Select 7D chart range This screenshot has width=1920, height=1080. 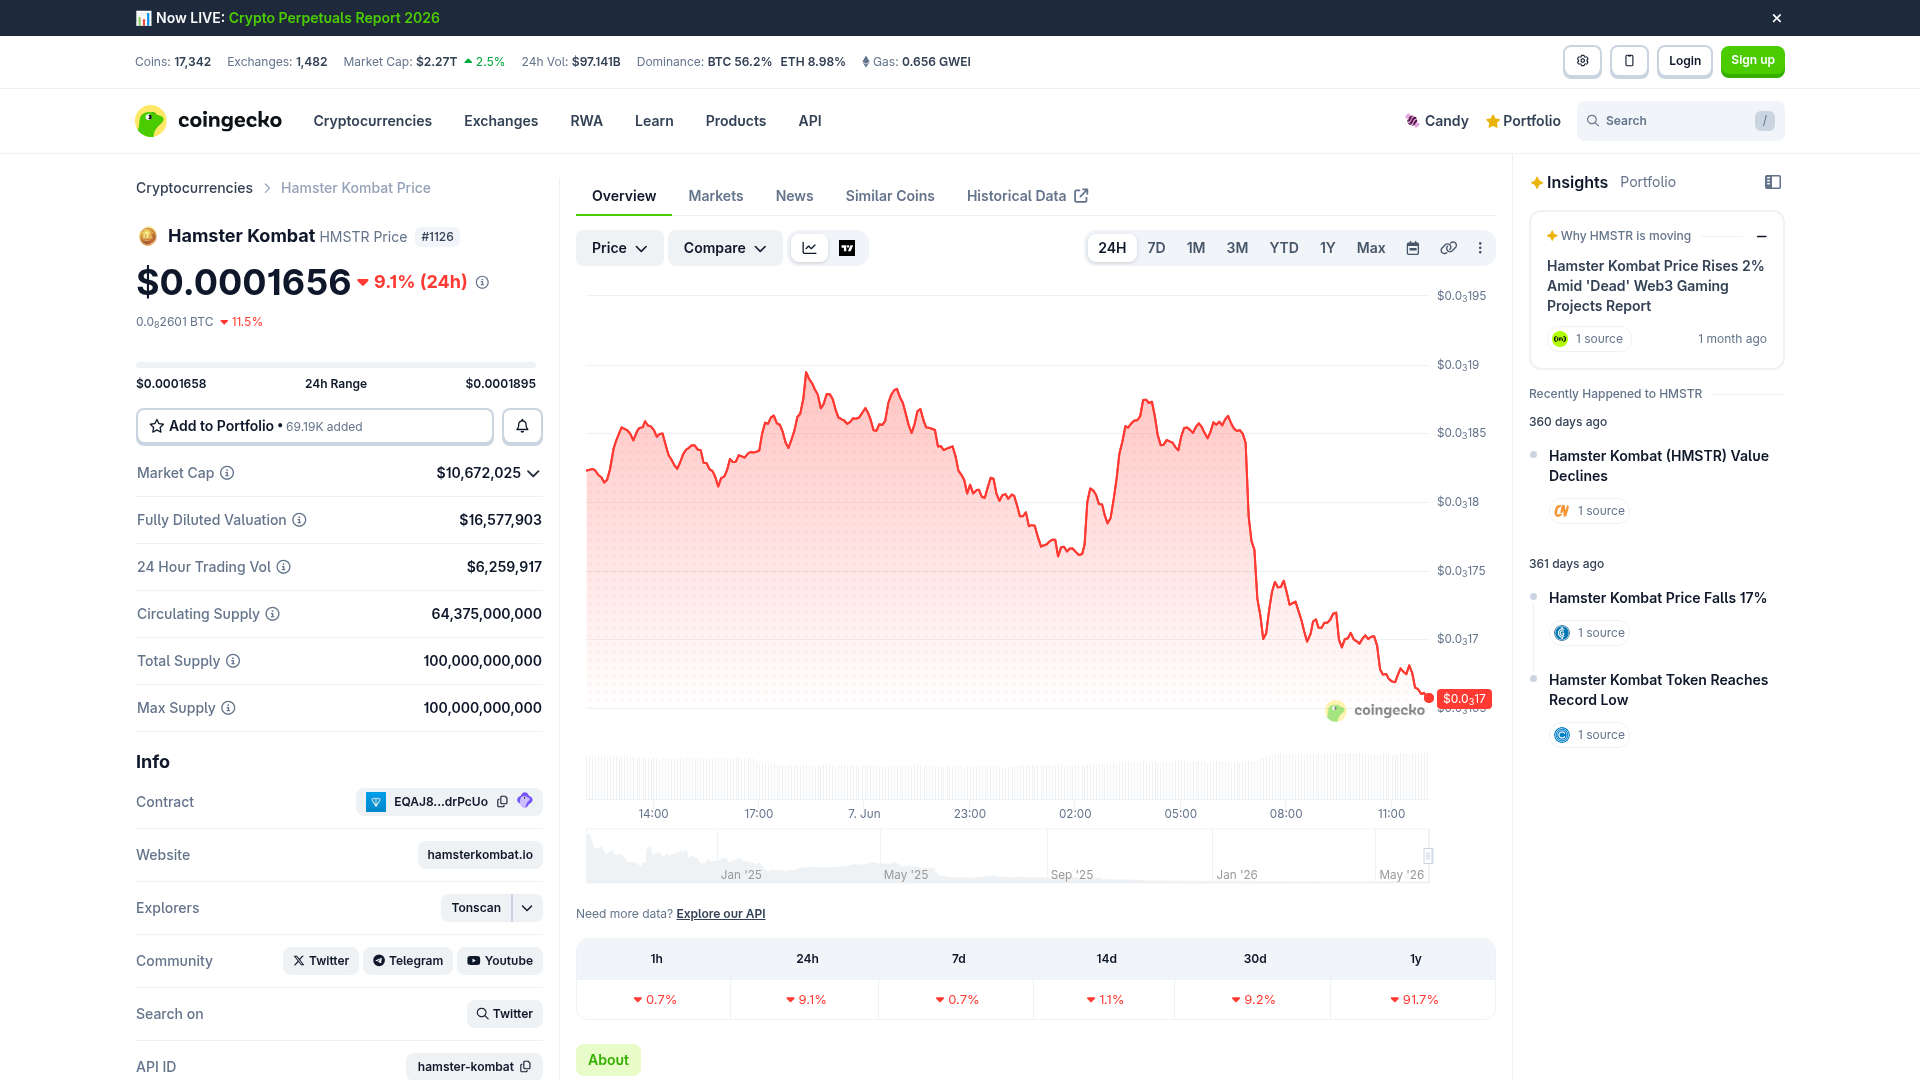[x=1156, y=248]
